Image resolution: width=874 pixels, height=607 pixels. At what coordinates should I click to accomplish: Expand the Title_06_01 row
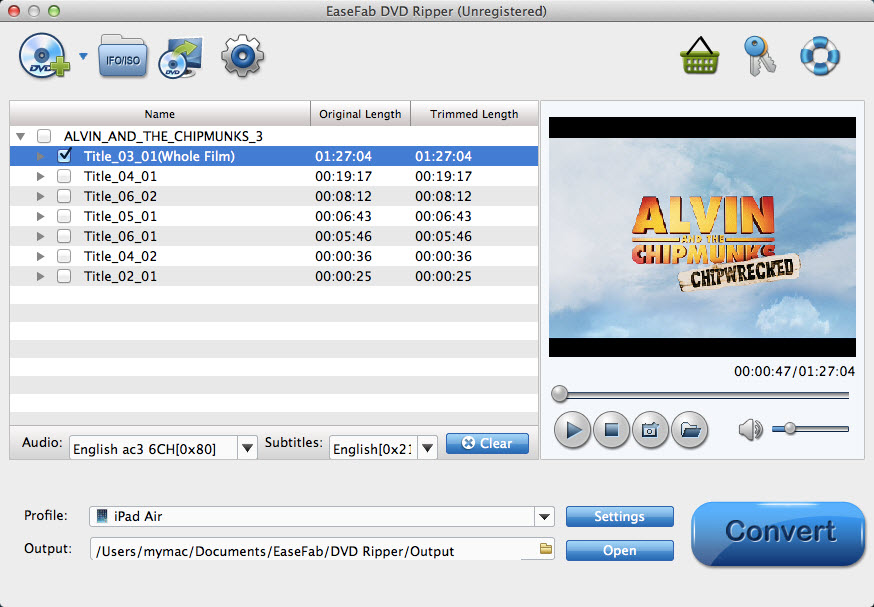coord(40,236)
